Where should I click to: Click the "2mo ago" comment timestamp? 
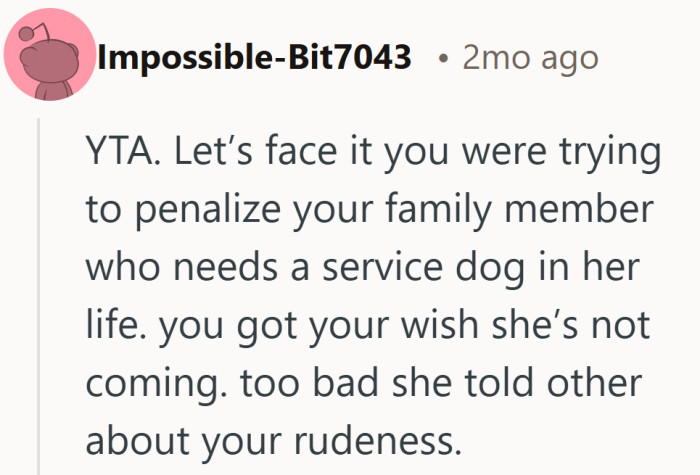530,58
